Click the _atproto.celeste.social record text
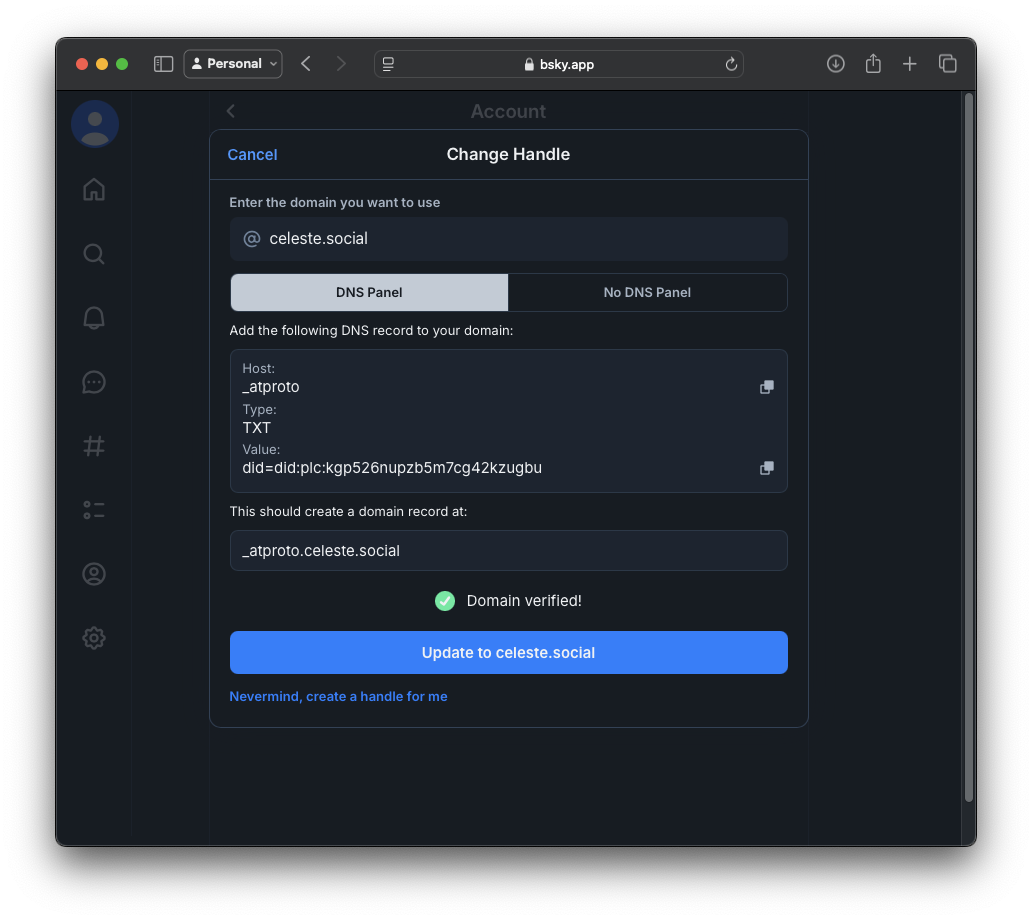 (x=321, y=551)
